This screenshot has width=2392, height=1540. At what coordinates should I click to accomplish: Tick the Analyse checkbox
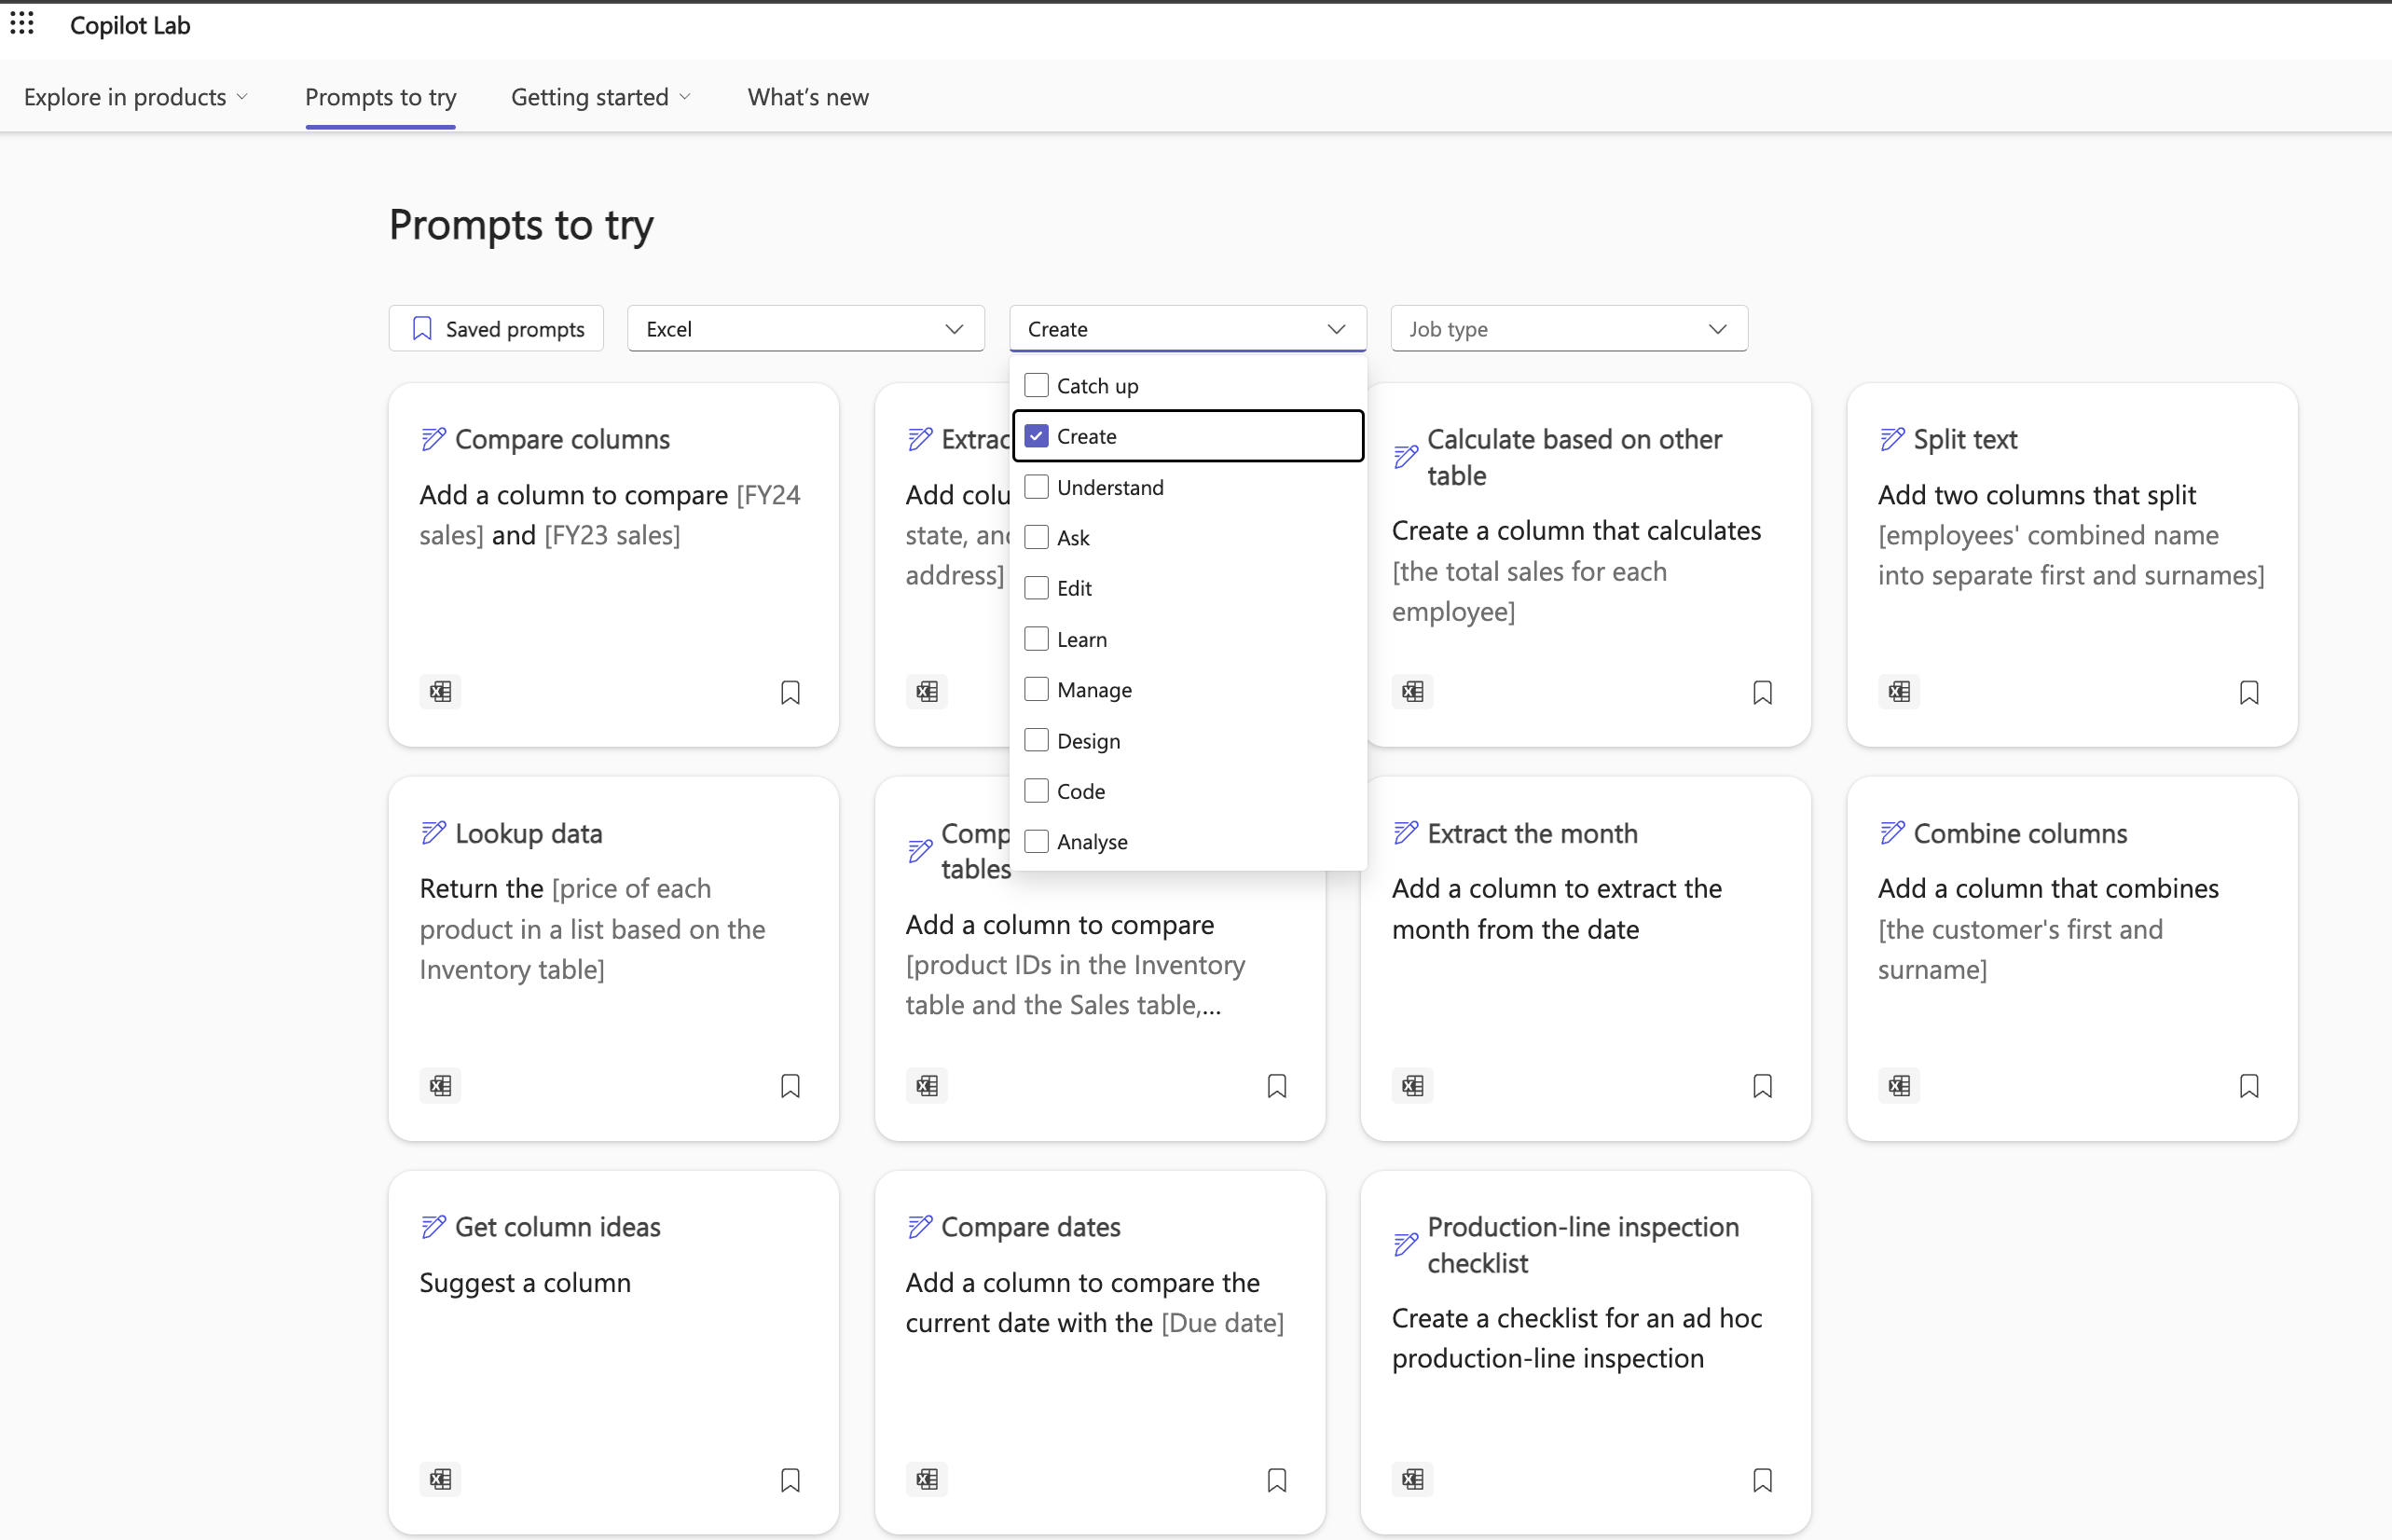1036,842
